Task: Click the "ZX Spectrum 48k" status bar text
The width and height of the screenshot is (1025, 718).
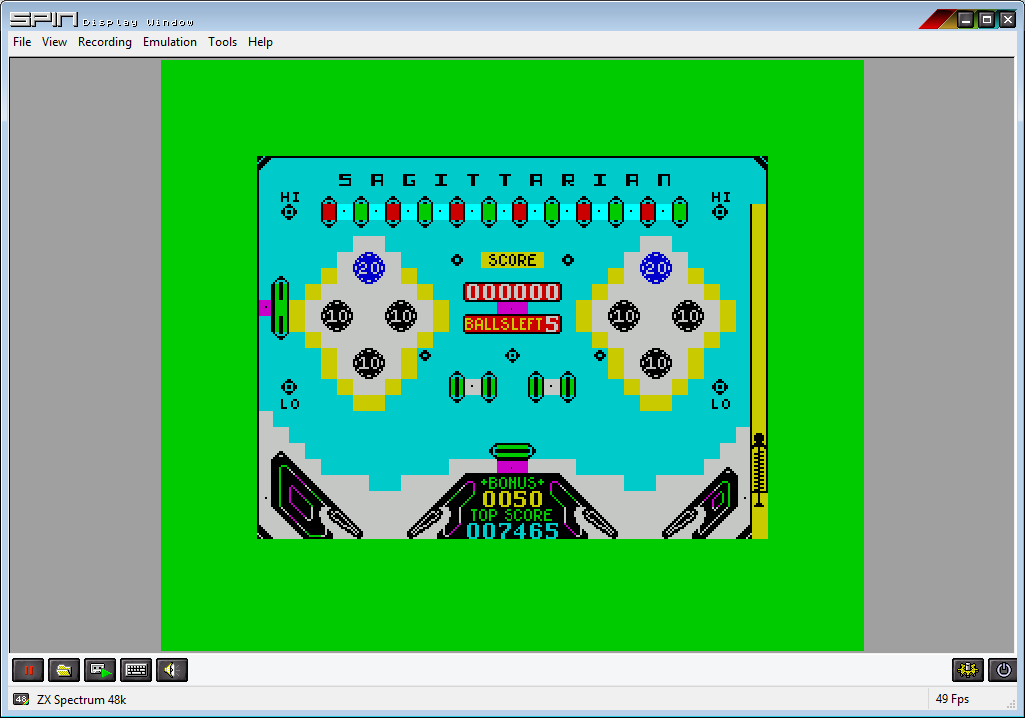Action: point(82,700)
